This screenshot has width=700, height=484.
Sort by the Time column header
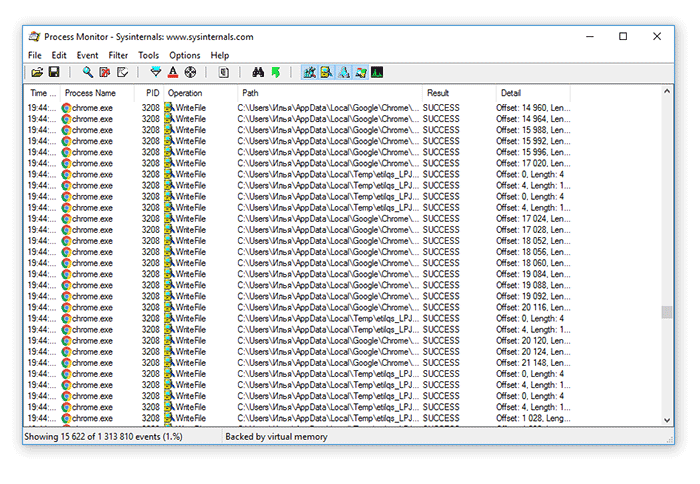click(42, 93)
